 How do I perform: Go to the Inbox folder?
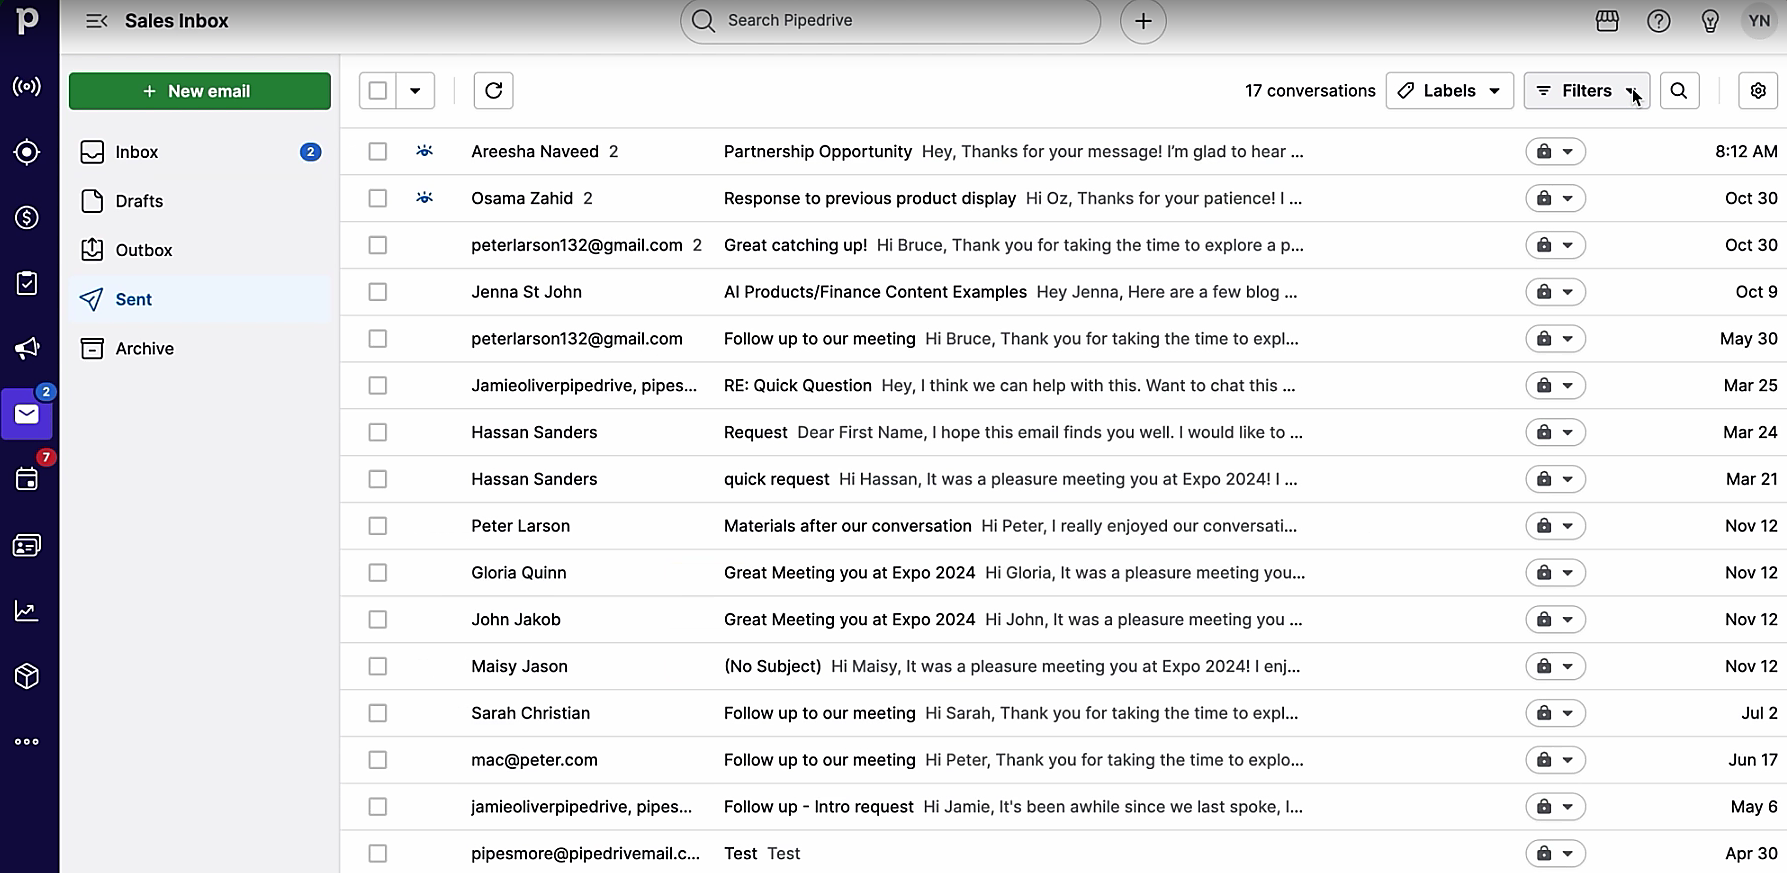(200, 152)
